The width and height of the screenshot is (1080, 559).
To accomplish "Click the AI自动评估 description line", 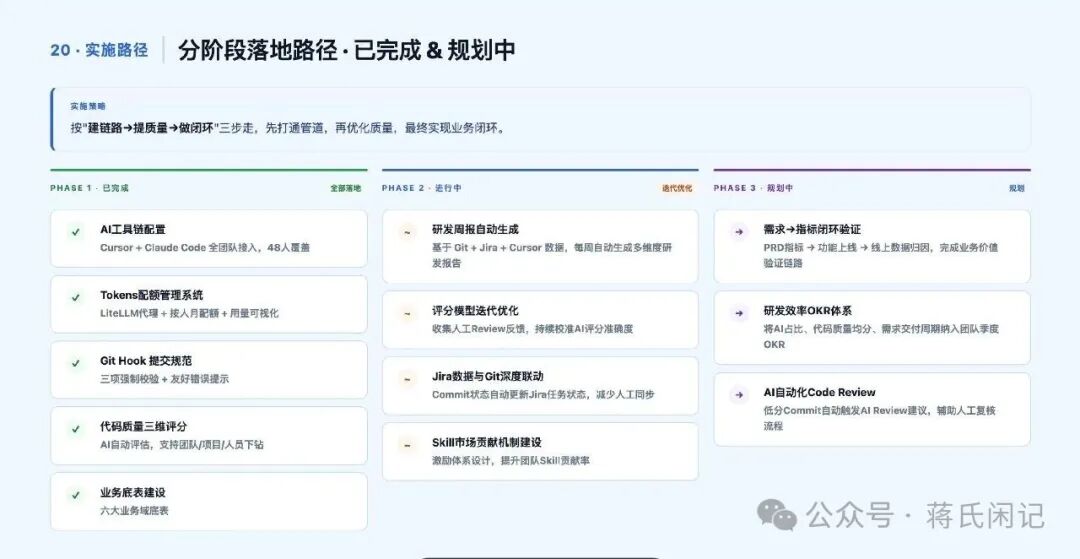I will tap(182, 445).
